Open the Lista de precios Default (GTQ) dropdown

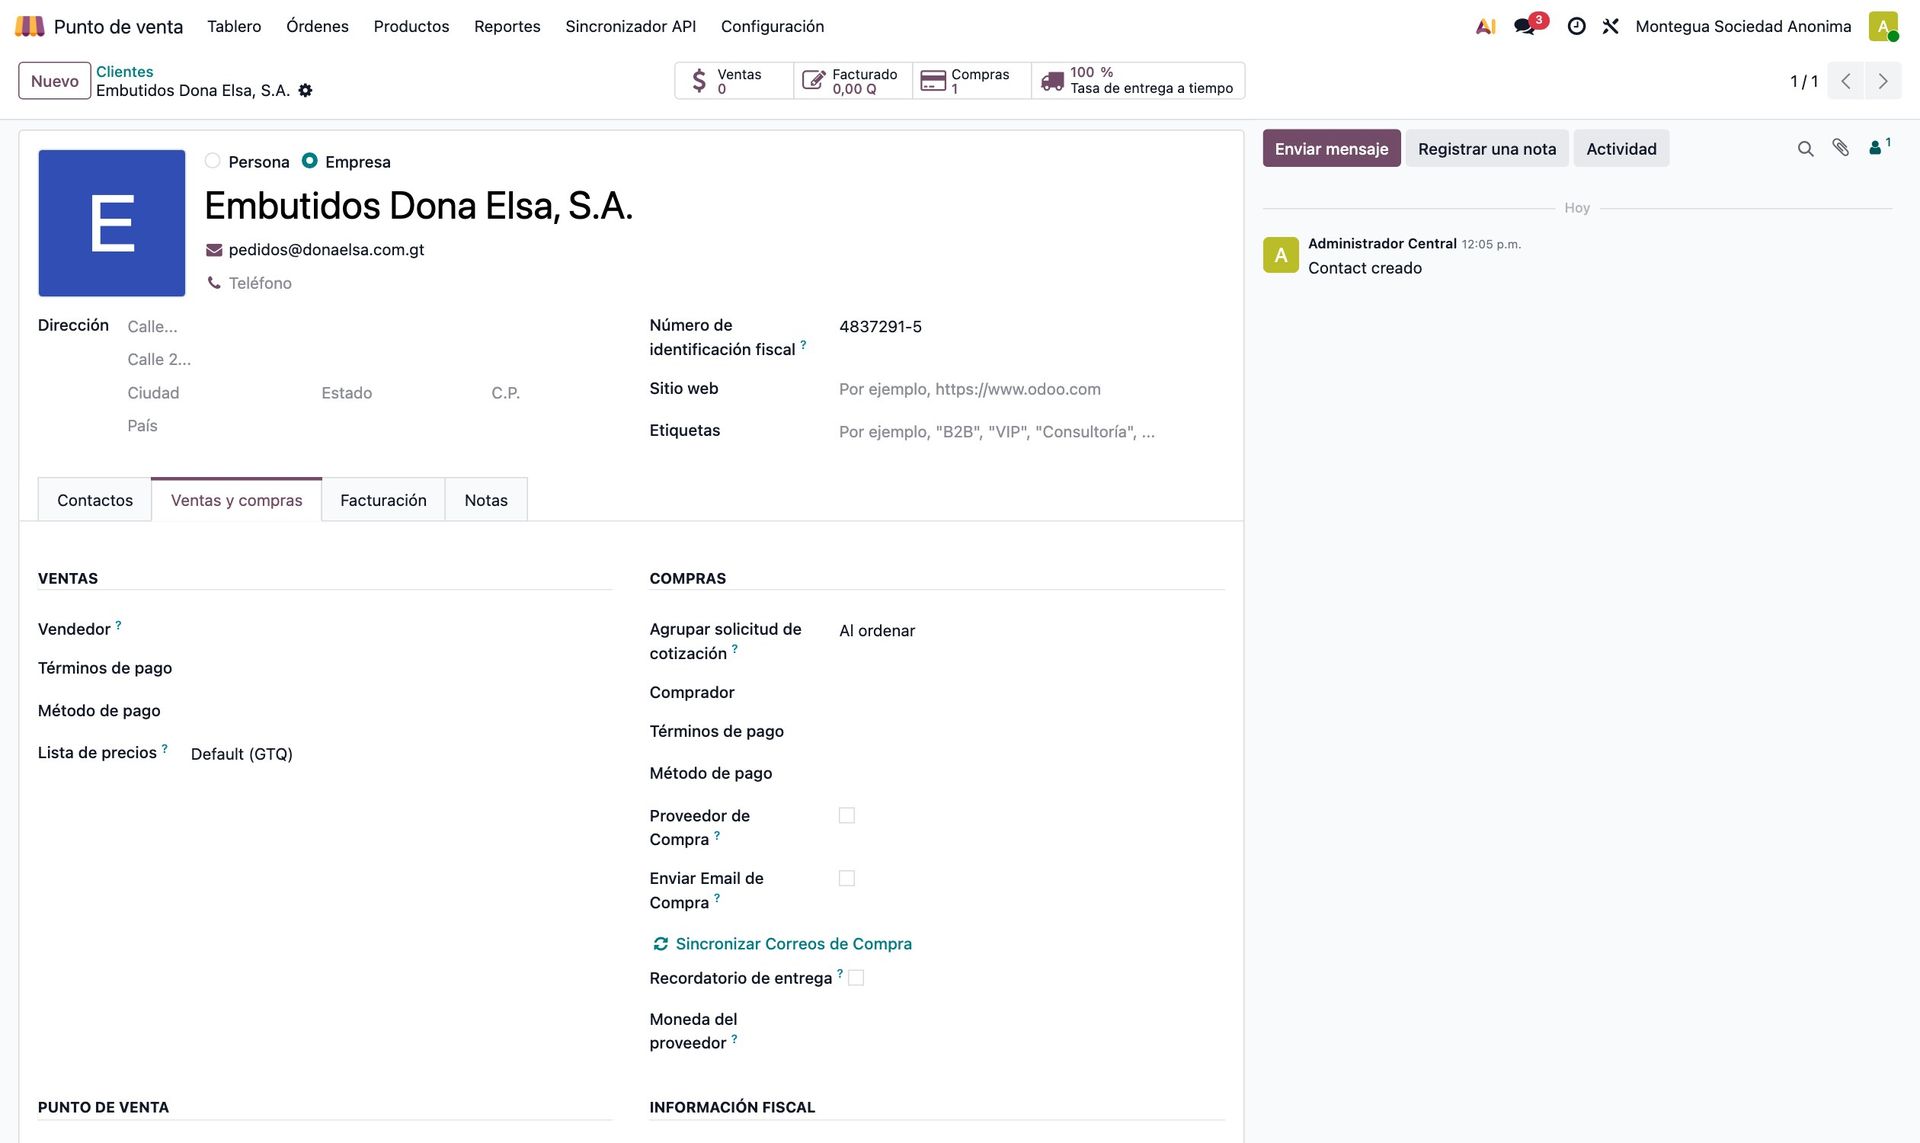(400, 754)
